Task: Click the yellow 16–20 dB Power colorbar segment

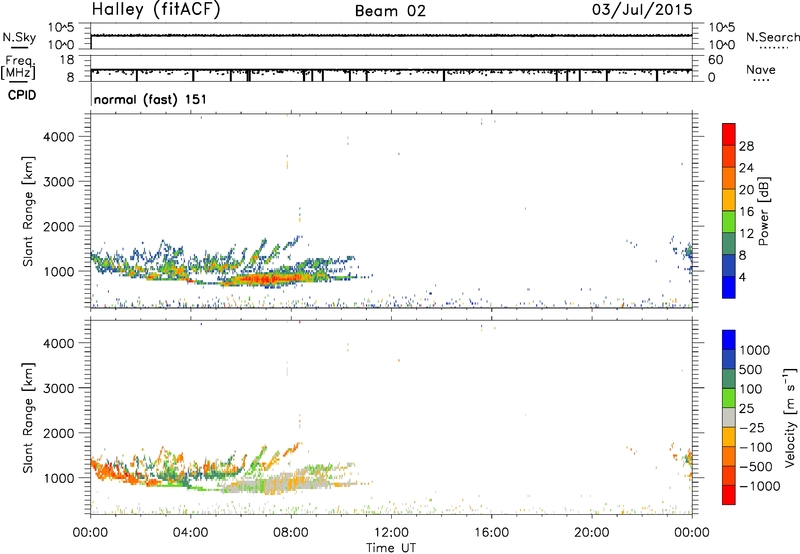Action: [729, 200]
